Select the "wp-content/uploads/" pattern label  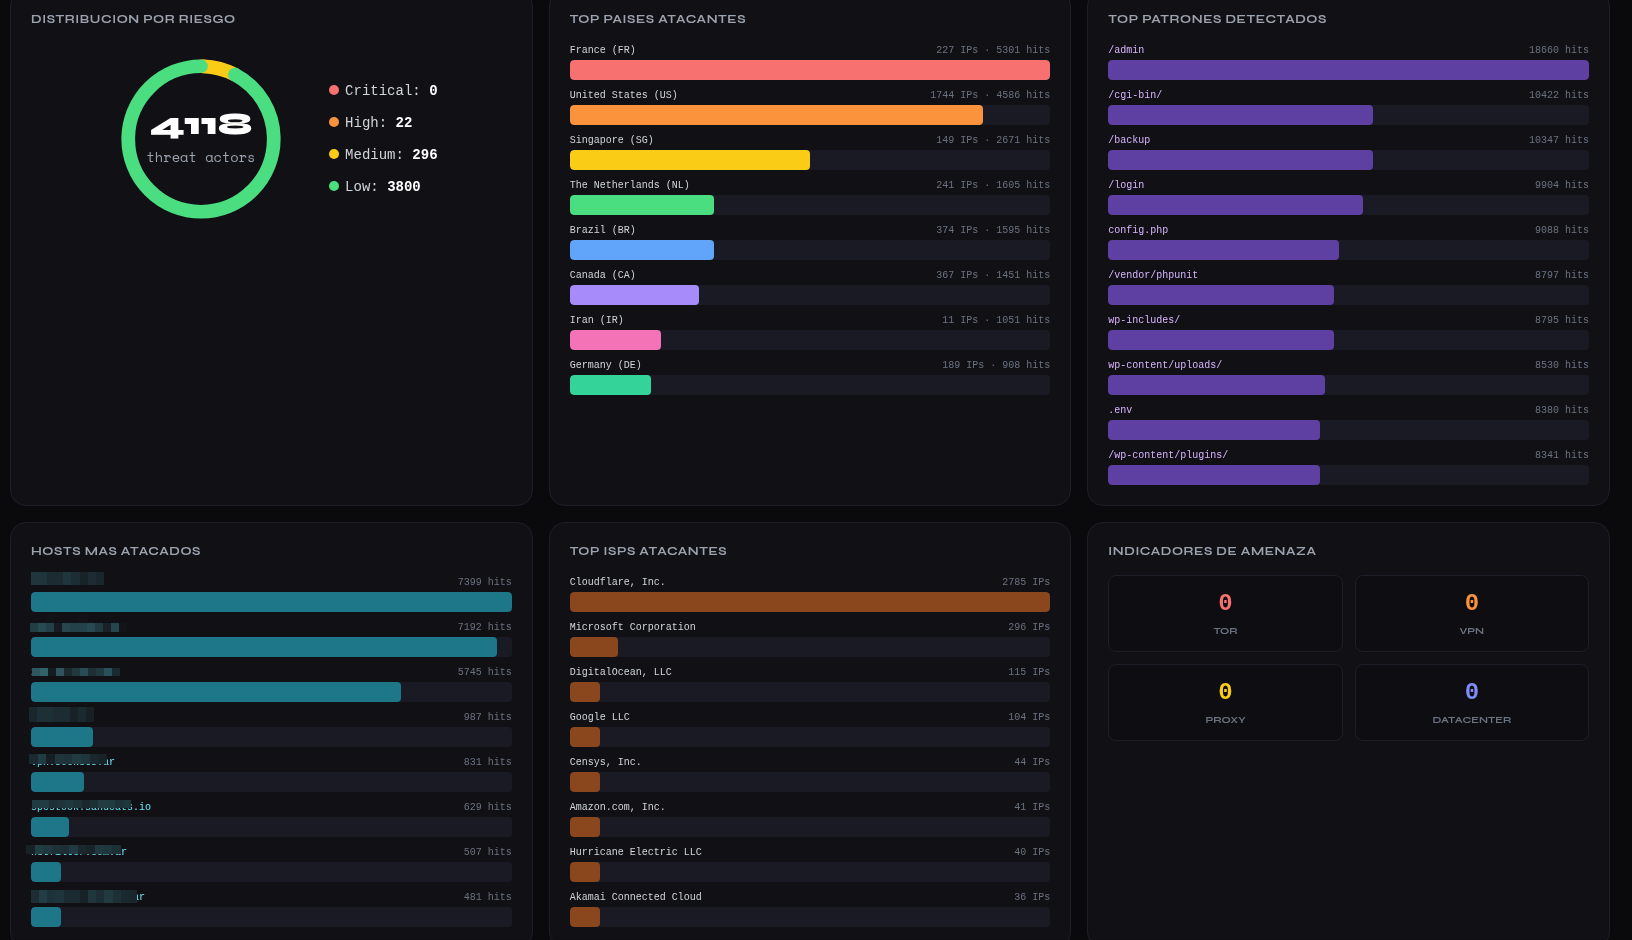point(1165,365)
